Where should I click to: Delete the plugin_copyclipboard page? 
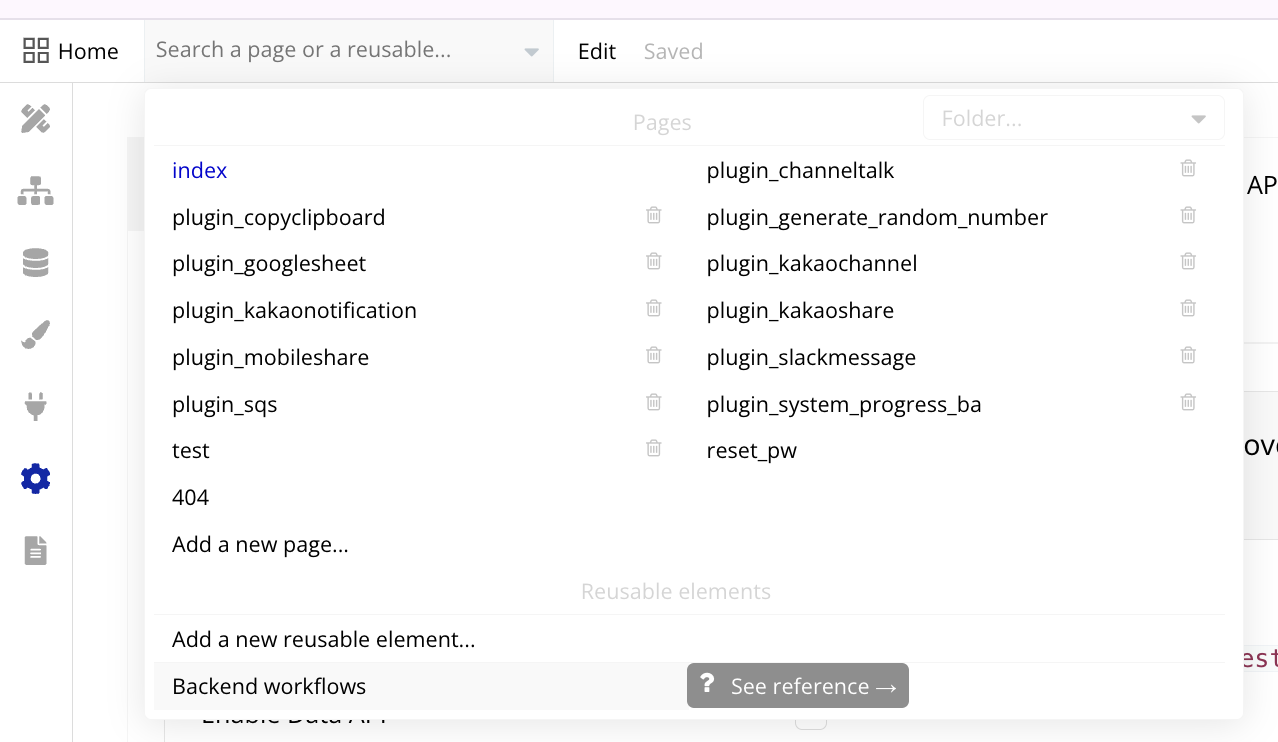[654, 215]
